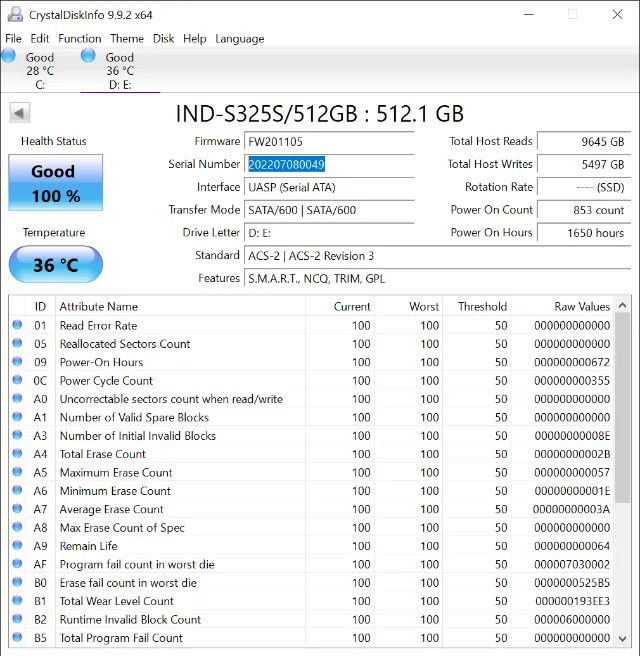Click status dot of Program fail count row
The width and height of the screenshot is (640, 656).
point(17,564)
